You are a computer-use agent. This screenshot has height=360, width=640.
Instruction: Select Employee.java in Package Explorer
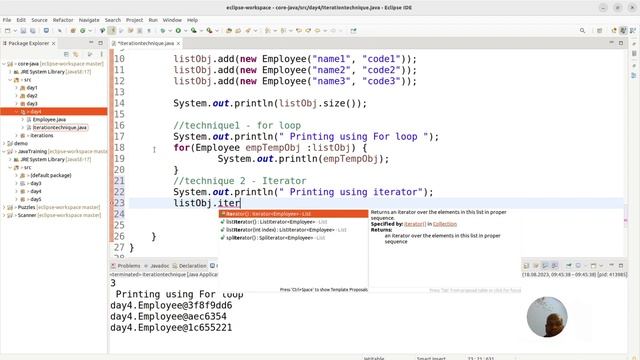49,120
